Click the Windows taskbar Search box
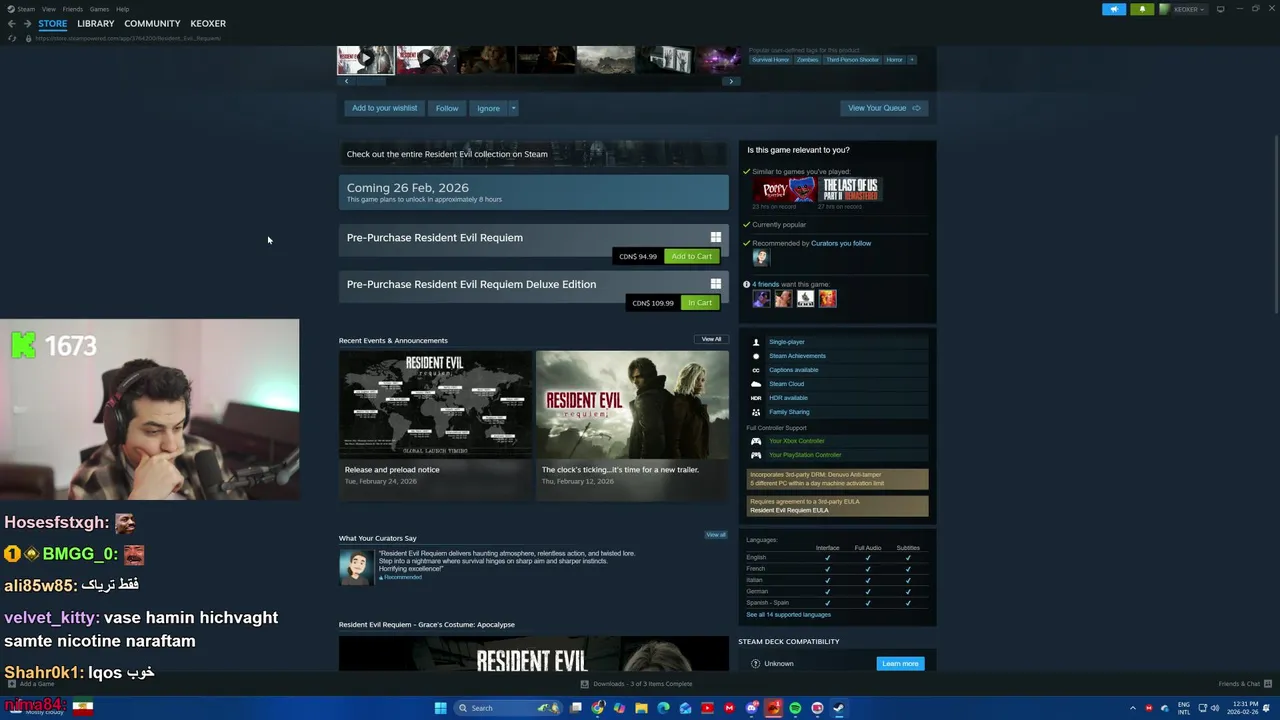This screenshot has height=720, width=1280. 508,708
